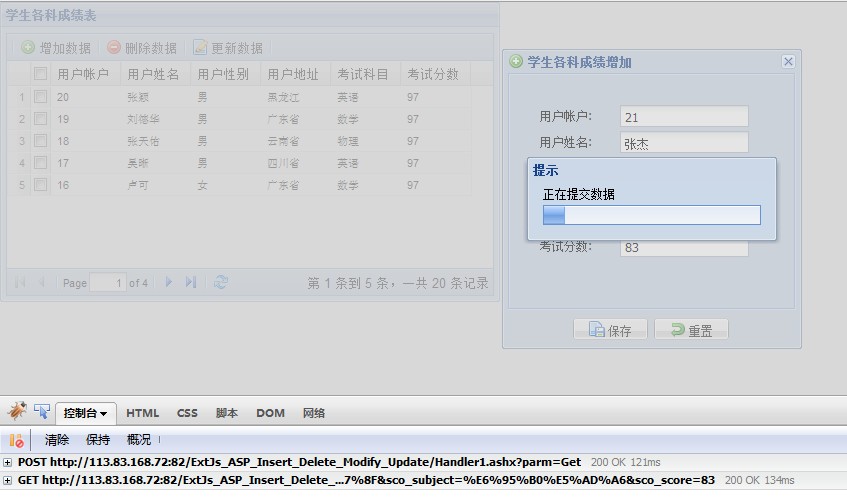Click the 保持 console button

98,440
